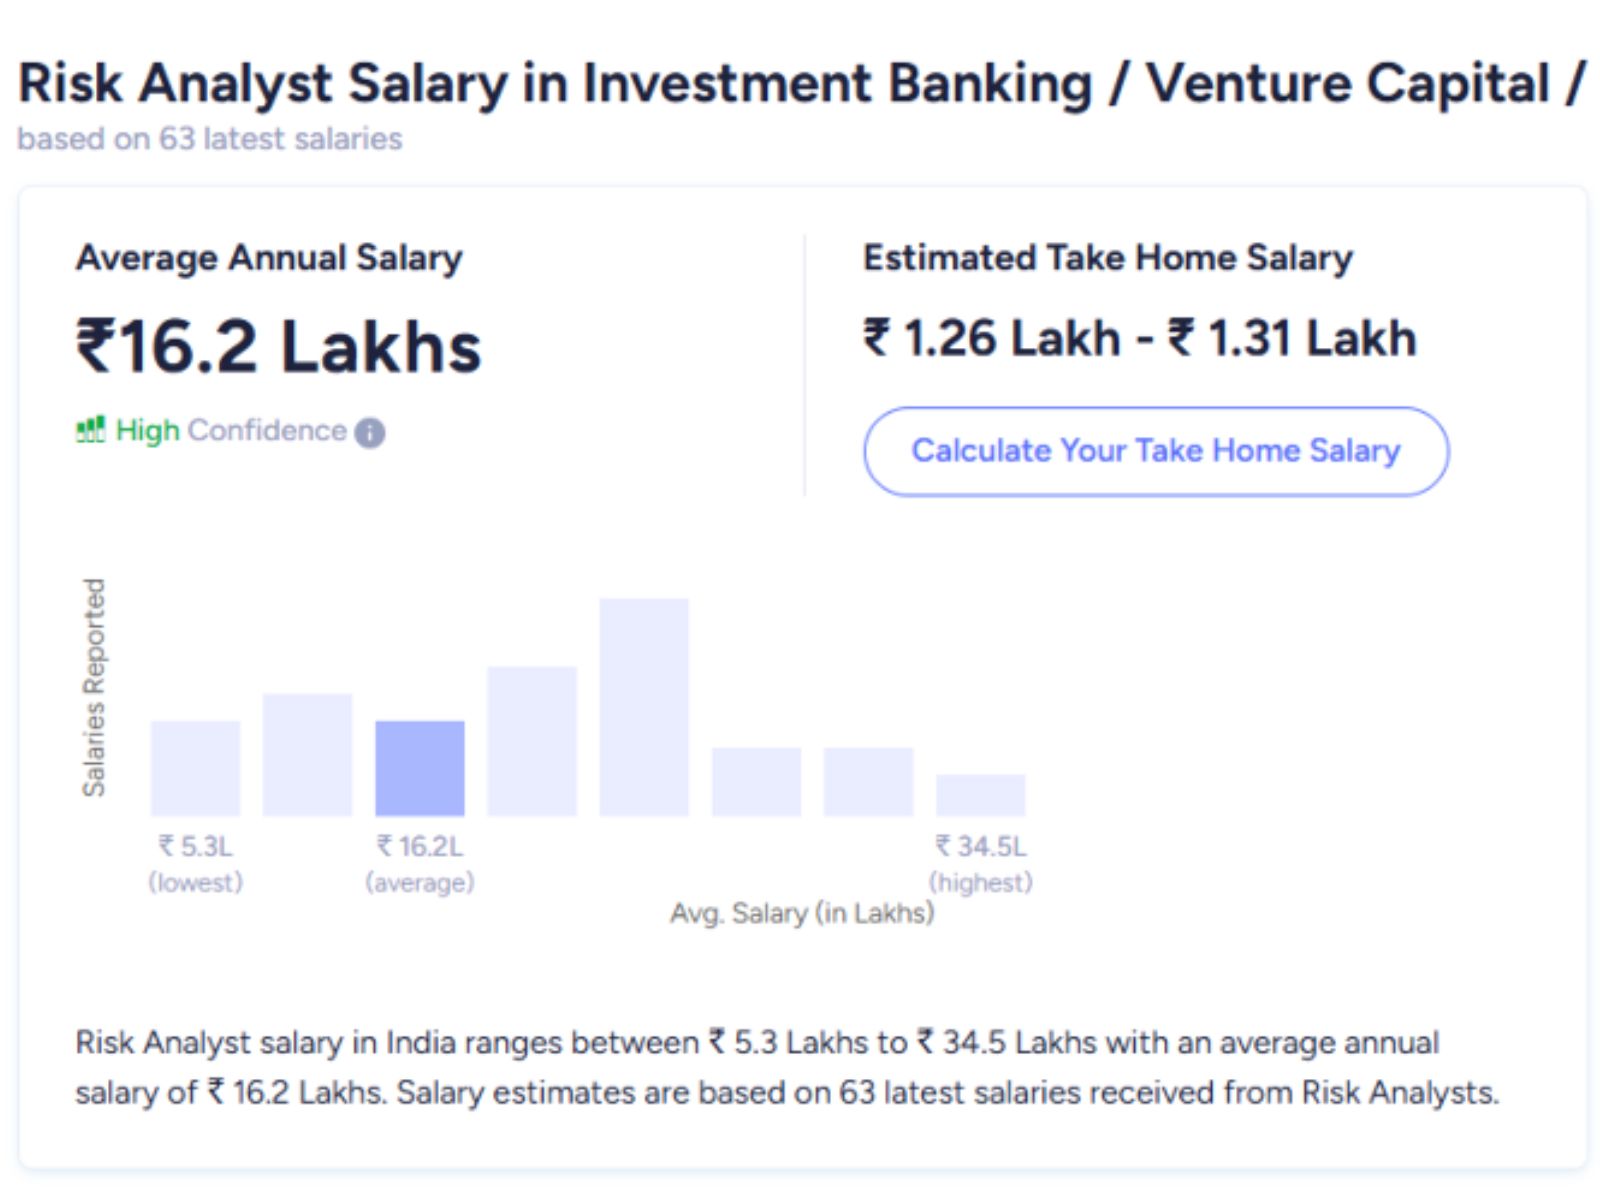1600x1200 pixels.
Task: Click the 5.3L lowest axis label
Action: coord(196,846)
